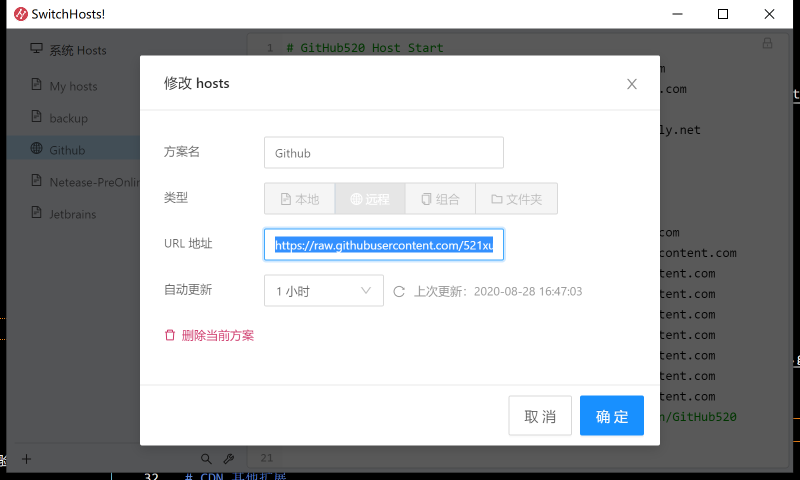Click the trash icon beside 删除当前方案
This screenshot has width=800, height=480.
(170, 335)
